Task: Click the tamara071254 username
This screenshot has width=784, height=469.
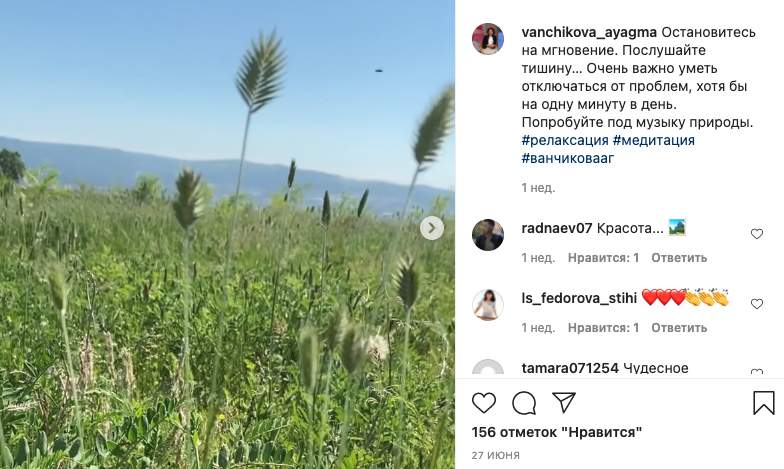Action: point(570,368)
